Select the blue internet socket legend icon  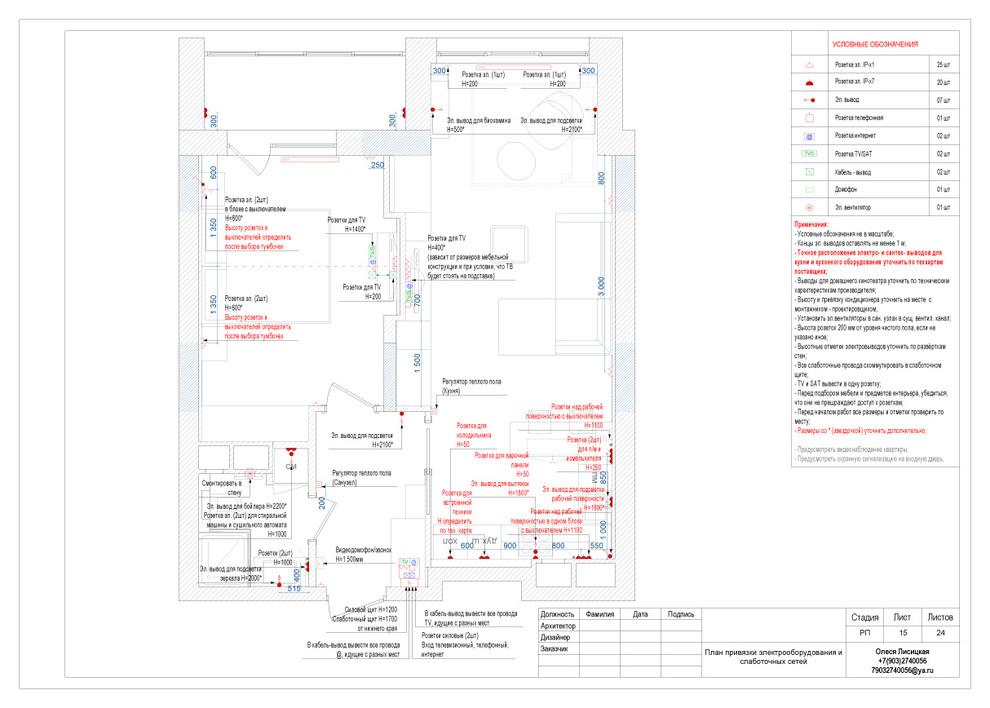point(811,135)
